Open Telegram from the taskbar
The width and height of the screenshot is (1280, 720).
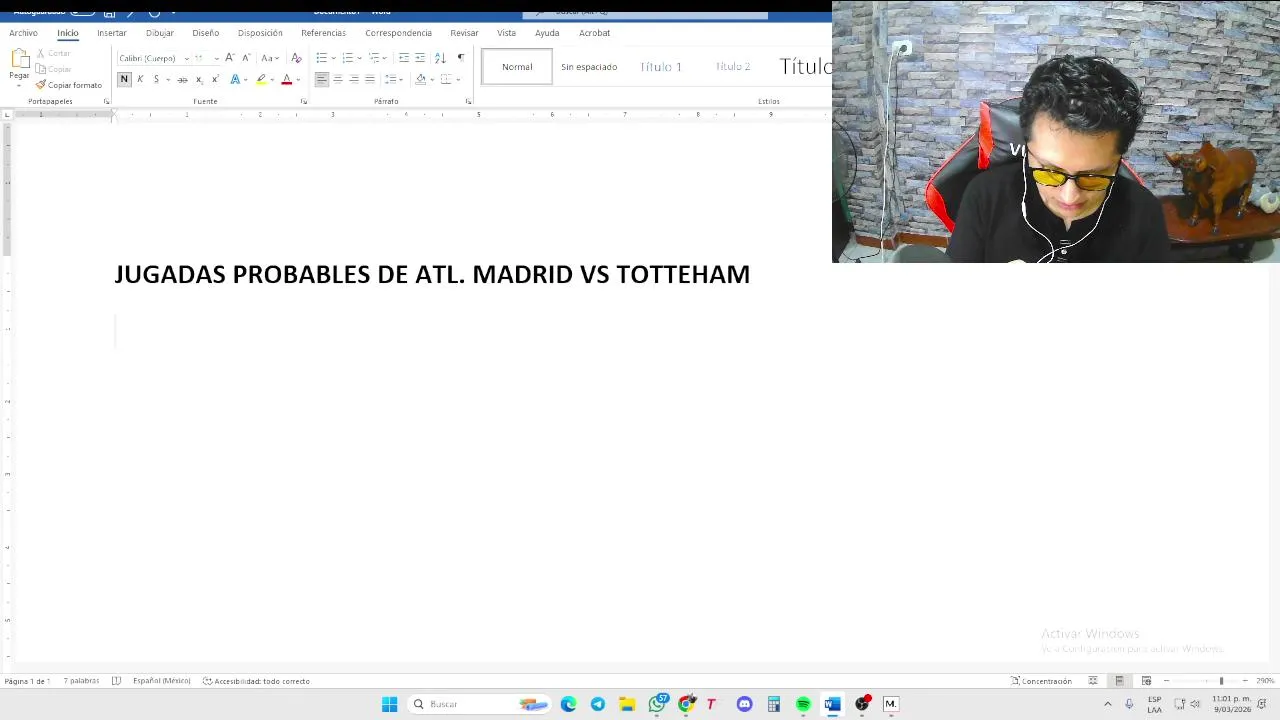[598, 704]
